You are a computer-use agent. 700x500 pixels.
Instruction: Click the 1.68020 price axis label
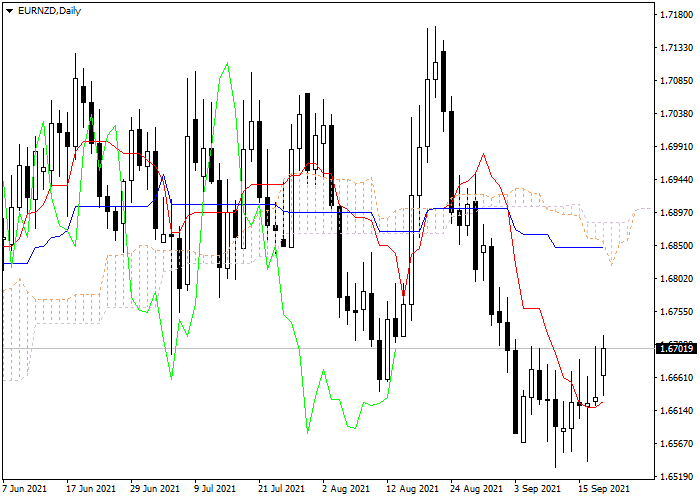point(676,279)
